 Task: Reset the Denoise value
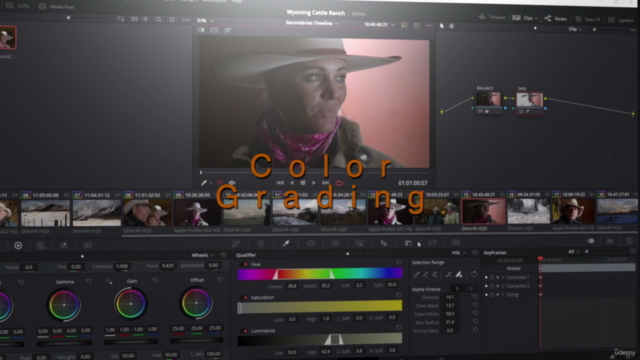[475, 297]
